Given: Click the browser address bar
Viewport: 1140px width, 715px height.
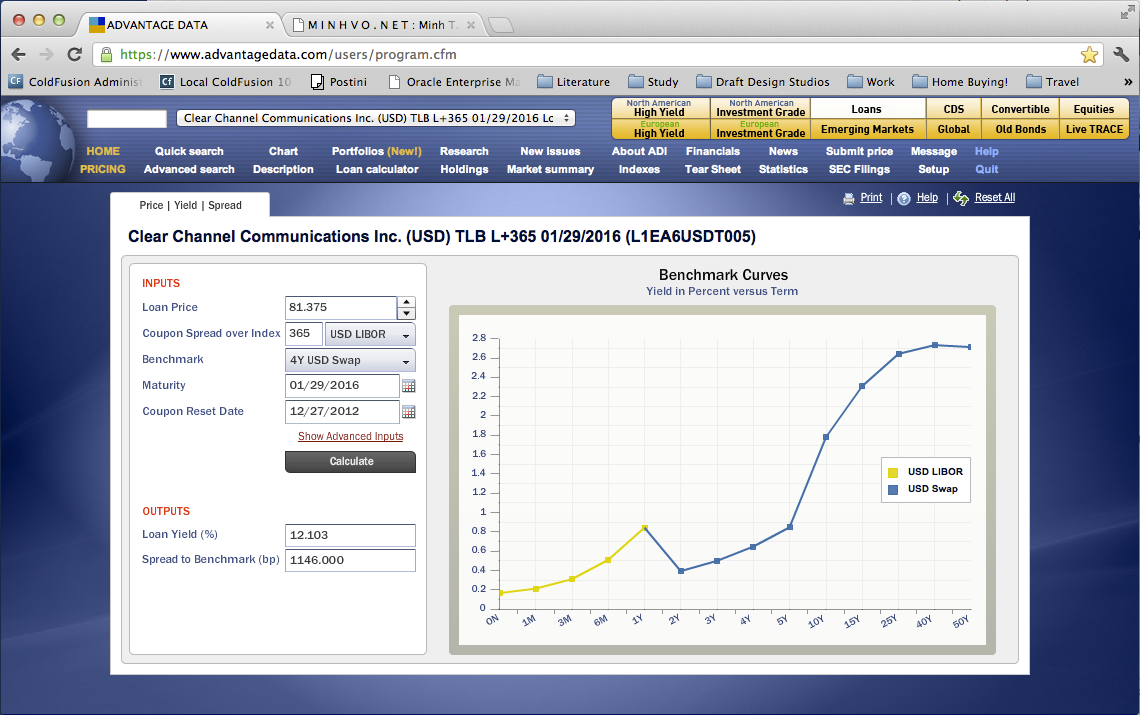Looking at the screenshot, I should (596, 55).
